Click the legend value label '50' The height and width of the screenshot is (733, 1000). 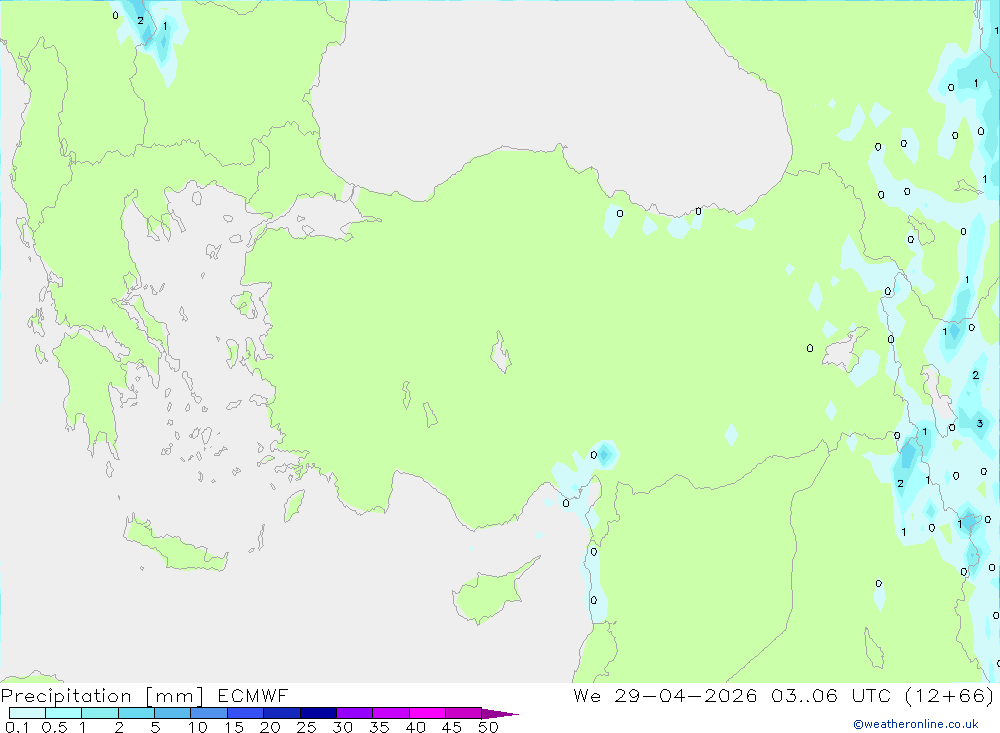[488, 727]
